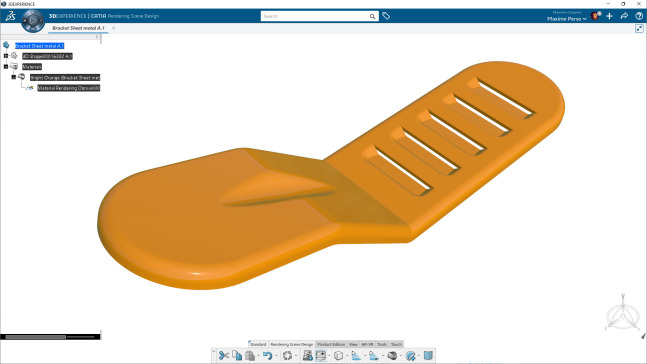Viewport: 647px width, 364px height.
Task: Click the render scene icon with plus badge
Action: tap(307, 355)
